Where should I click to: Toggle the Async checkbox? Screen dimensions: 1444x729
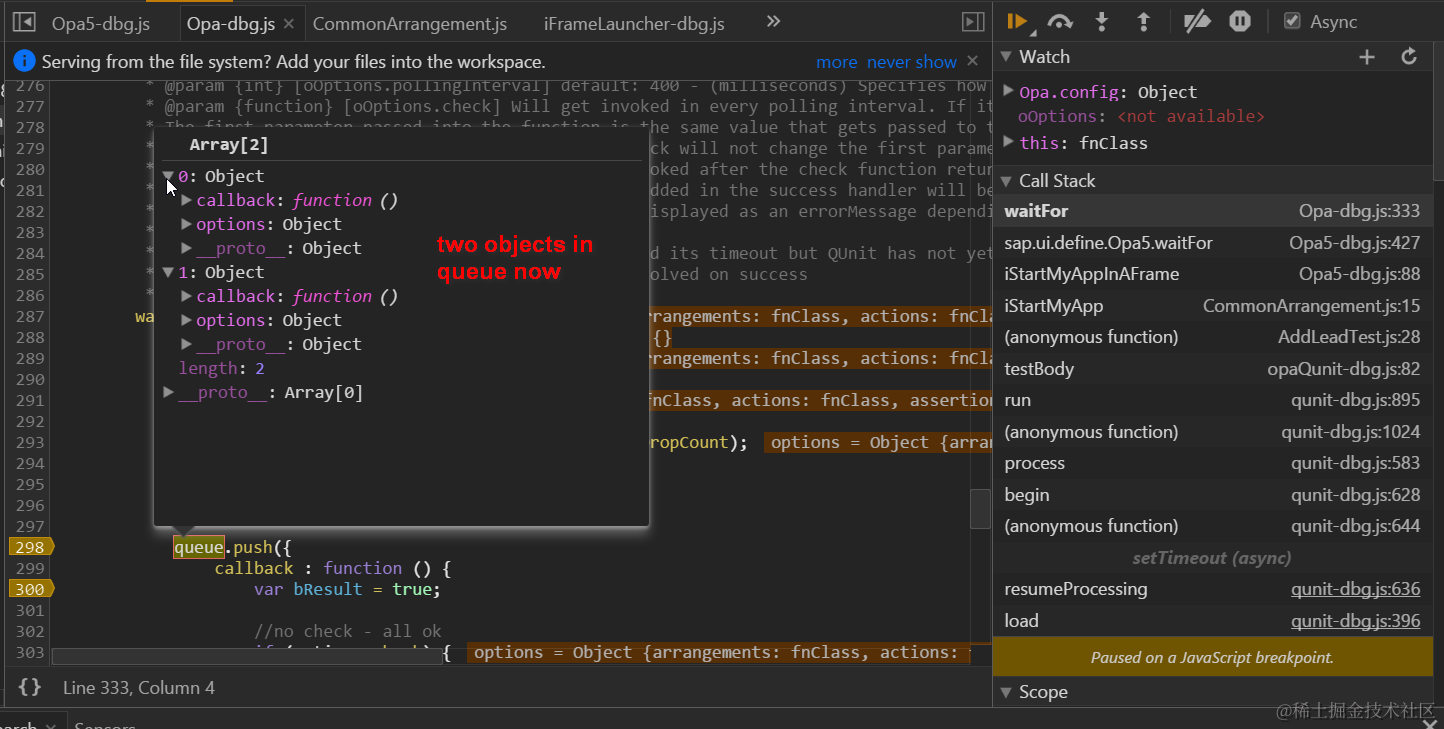(x=1292, y=21)
